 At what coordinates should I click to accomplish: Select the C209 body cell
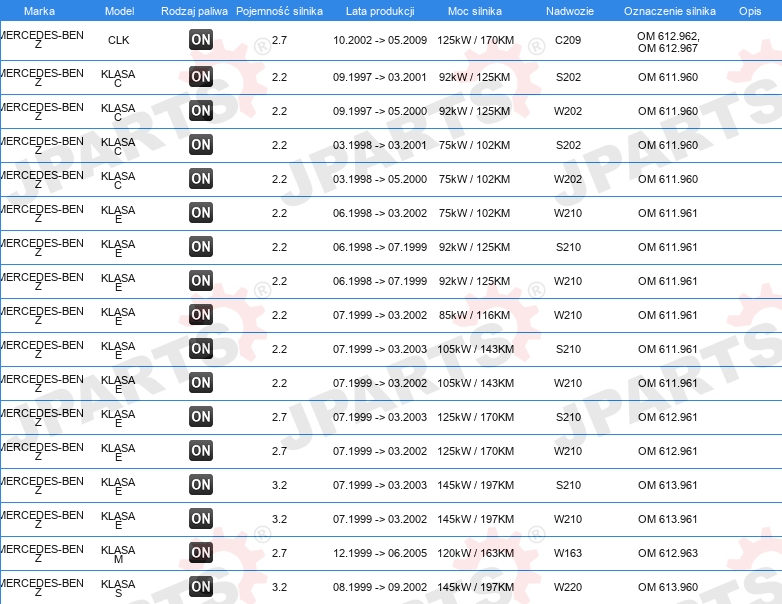(x=568, y=40)
